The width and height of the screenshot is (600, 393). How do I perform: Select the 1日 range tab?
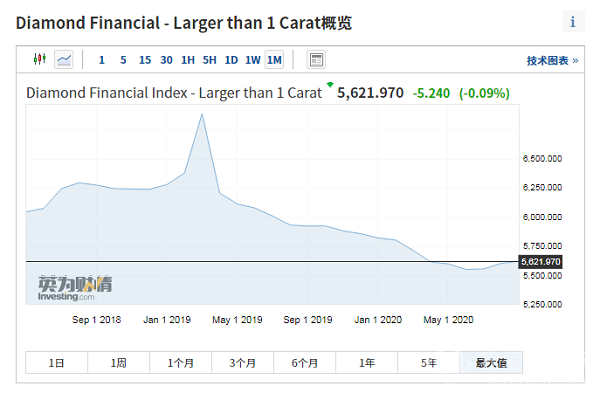[x=56, y=362]
